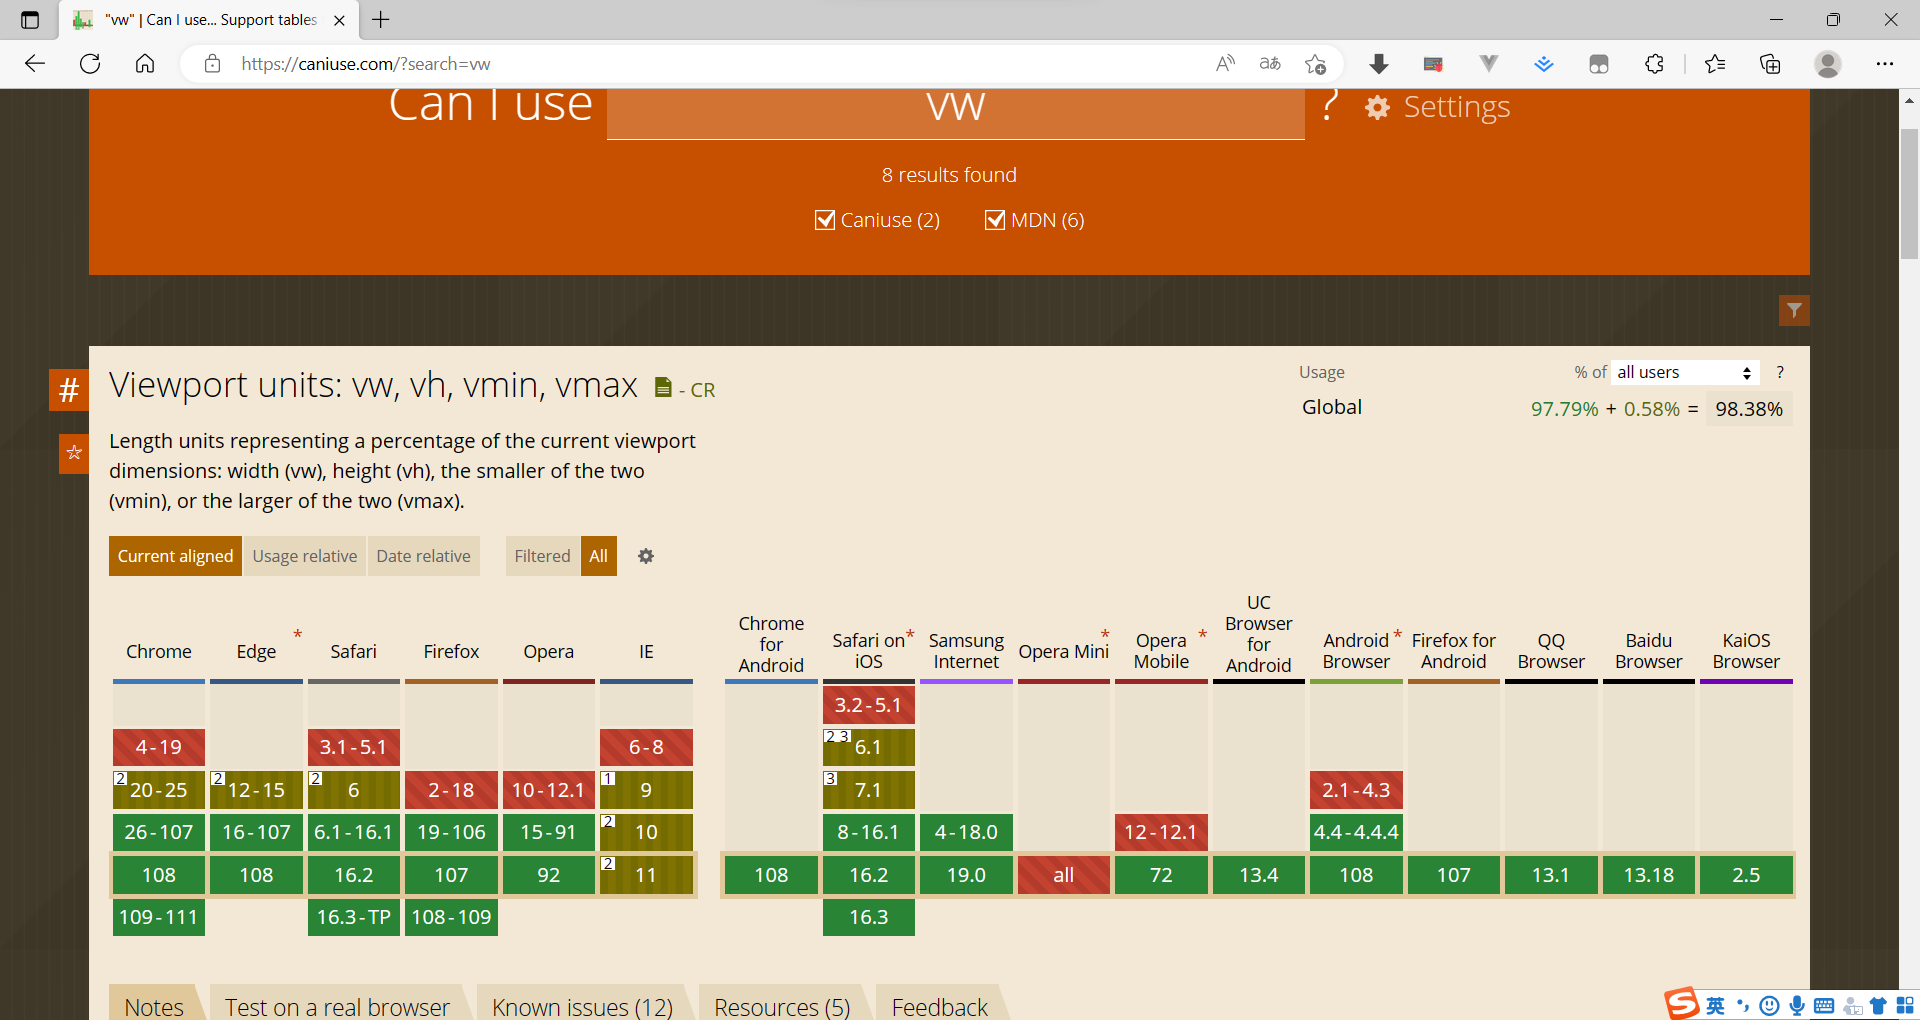The width and height of the screenshot is (1920, 1020).
Task: Click Safari 16.3-TP cell
Action: click(354, 917)
